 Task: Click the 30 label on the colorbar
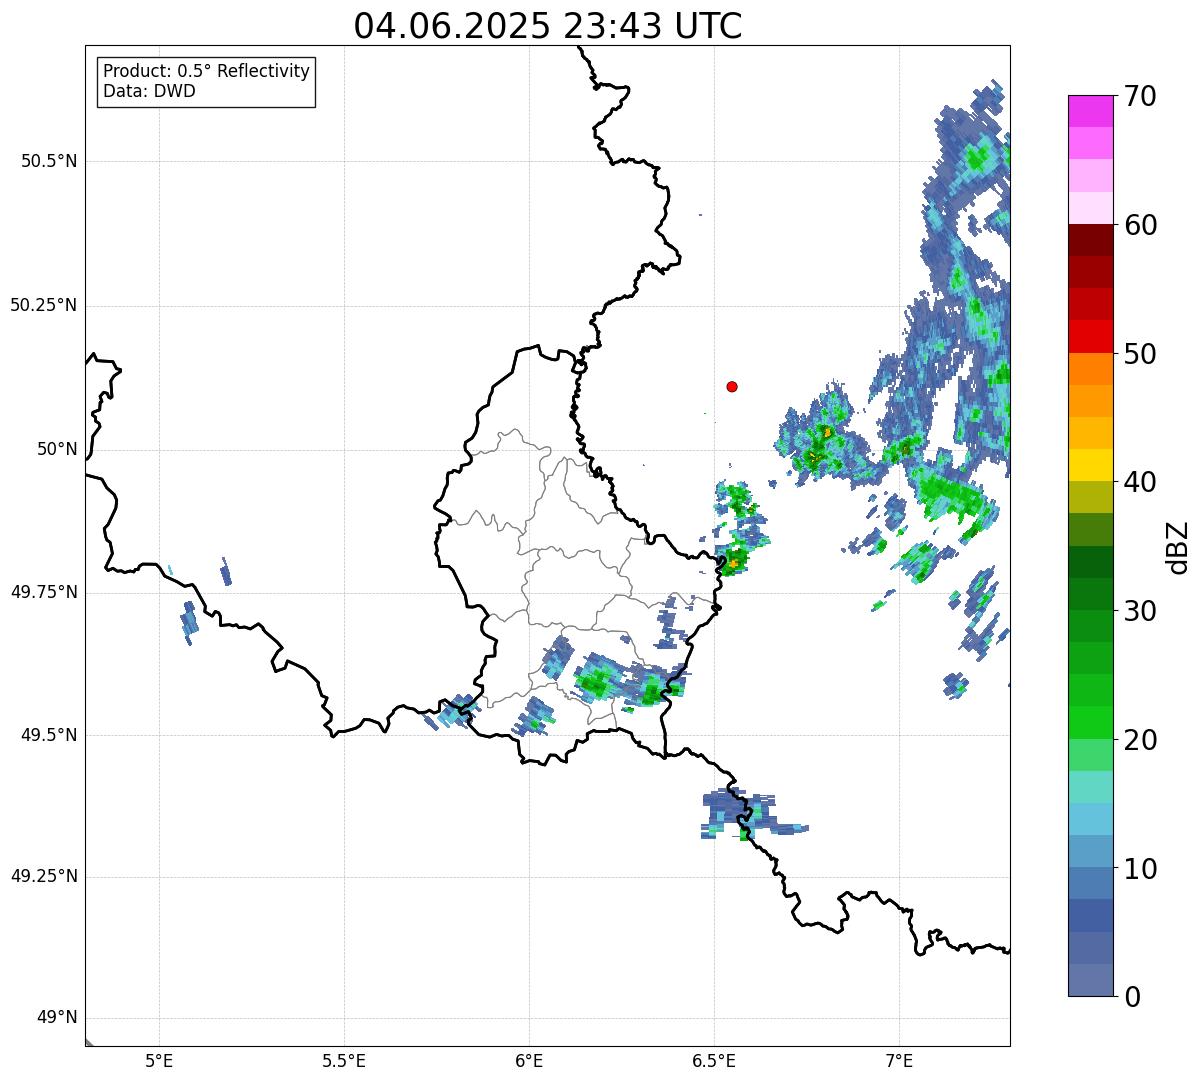tap(1140, 611)
